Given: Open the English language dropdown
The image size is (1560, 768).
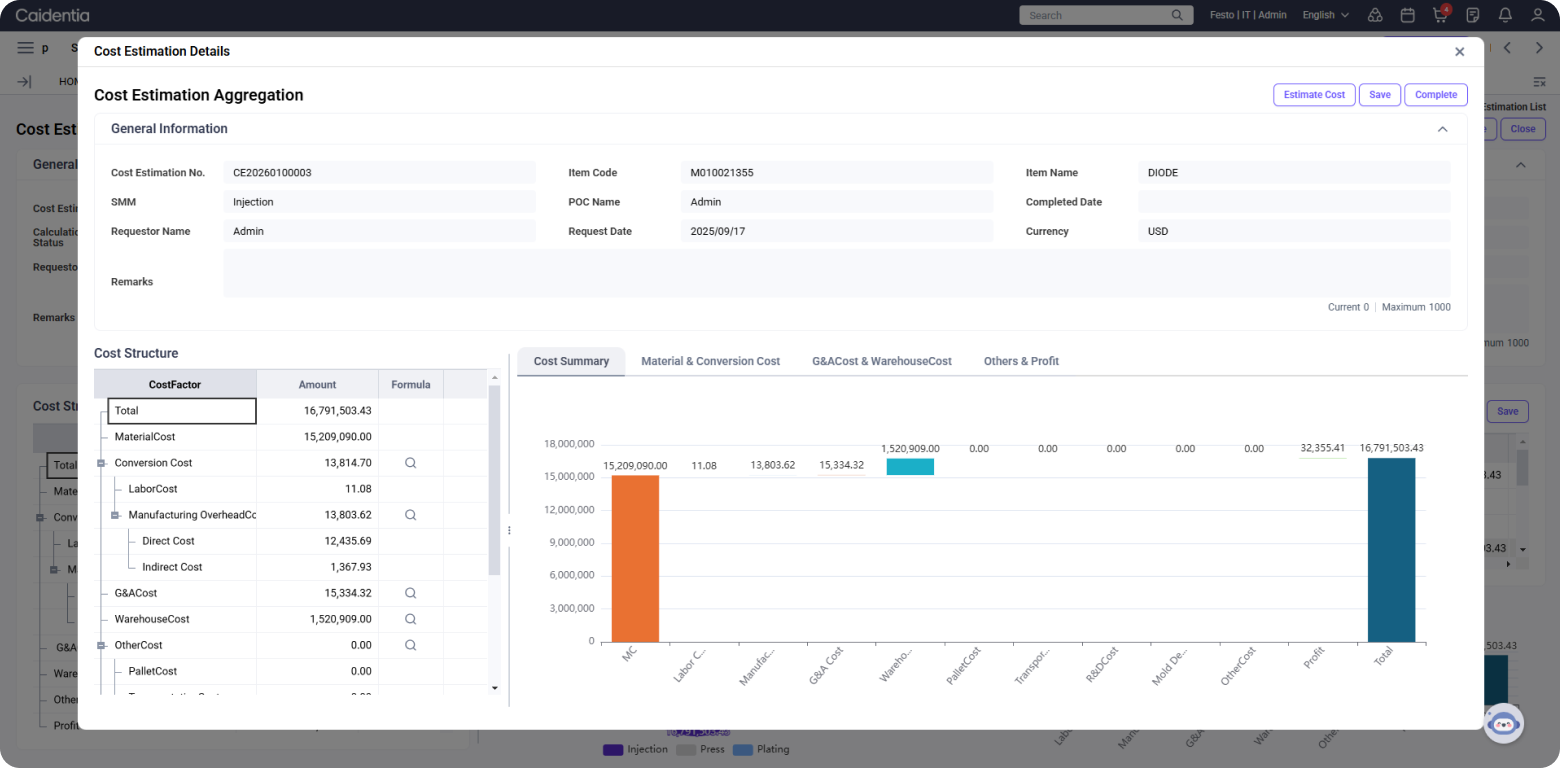Looking at the screenshot, I should point(1325,15).
